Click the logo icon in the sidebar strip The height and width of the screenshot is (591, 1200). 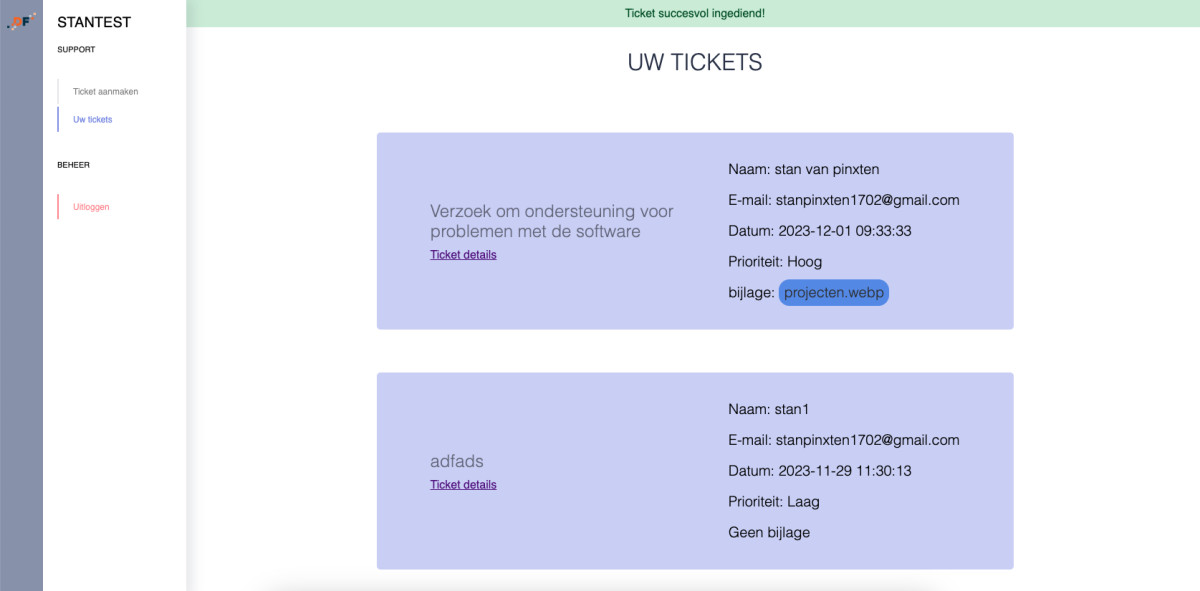point(21,20)
